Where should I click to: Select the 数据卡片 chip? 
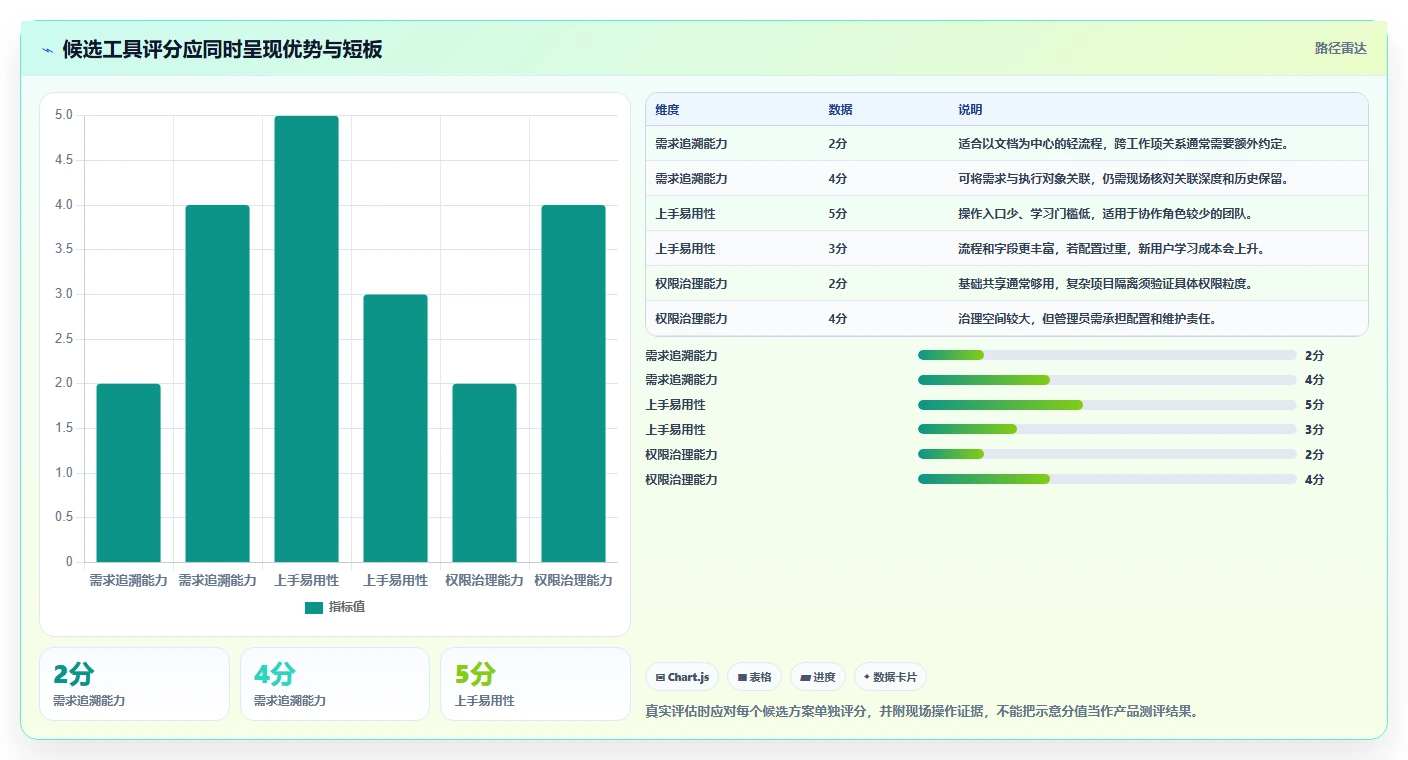pos(890,677)
